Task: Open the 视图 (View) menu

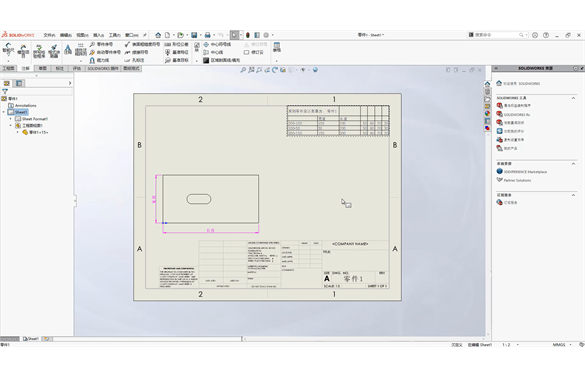Action: pos(82,35)
